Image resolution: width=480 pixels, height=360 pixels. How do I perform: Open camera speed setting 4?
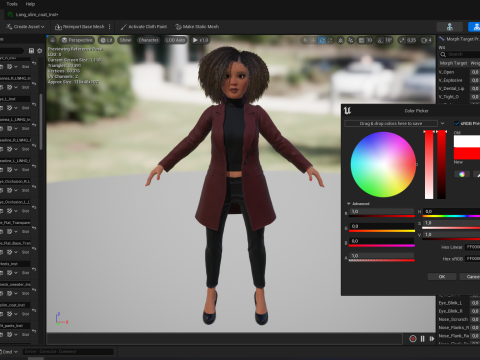point(426,40)
